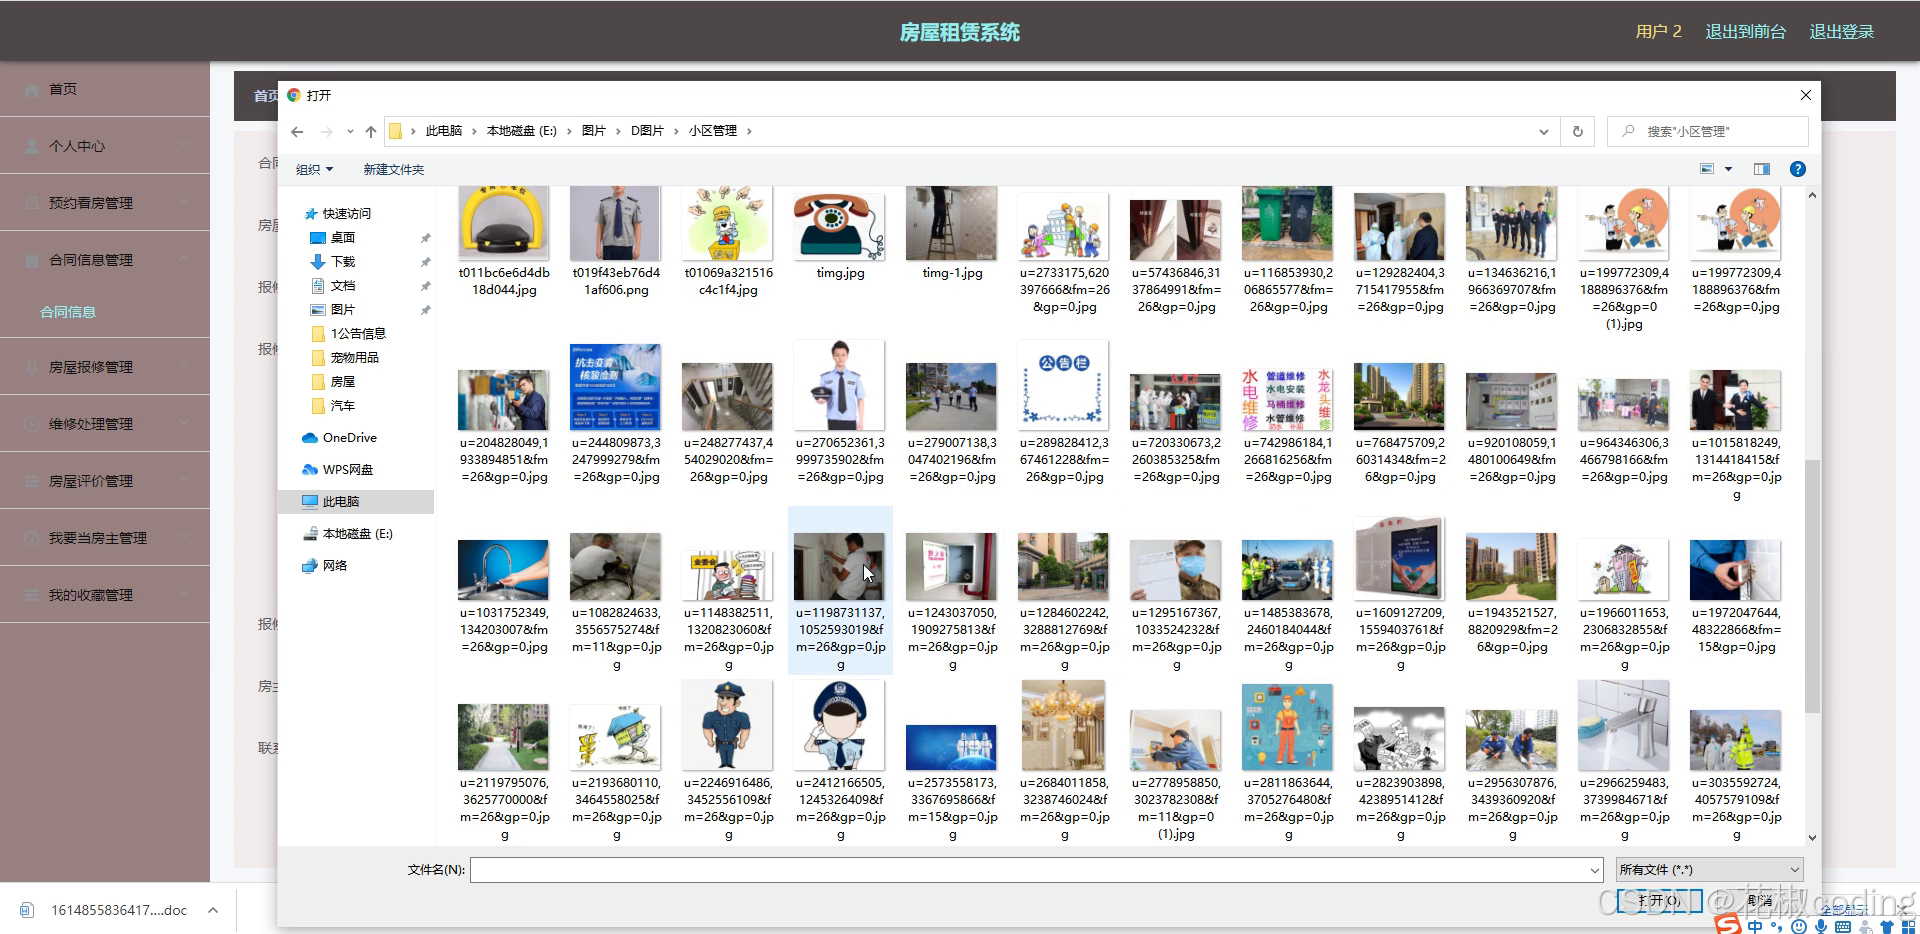Expand 预约看房管理 sidebar menu
This screenshot has width=1920, height=934.
coord(105,203)
